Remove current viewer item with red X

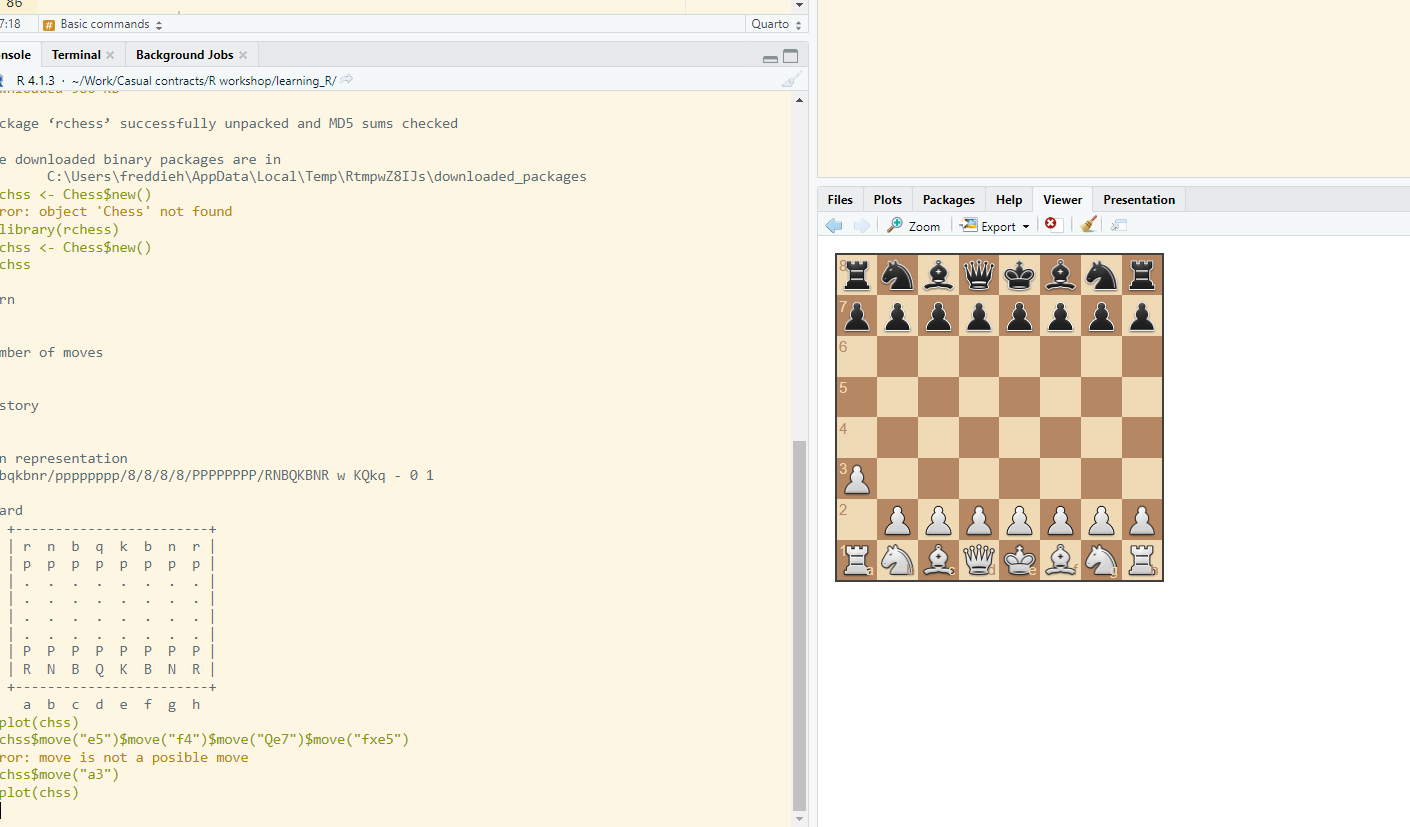pos(1052,225)
